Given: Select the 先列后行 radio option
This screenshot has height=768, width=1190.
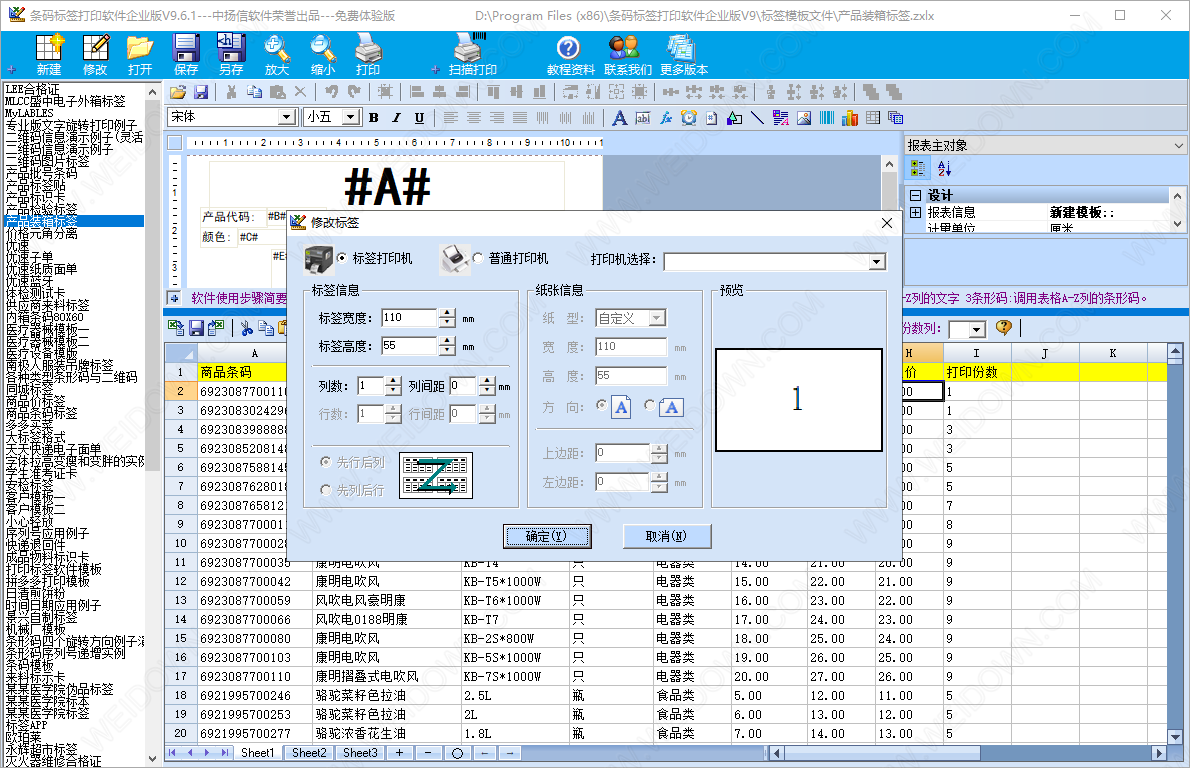Looking at the screenshot, I should click(x=326, y=490).
